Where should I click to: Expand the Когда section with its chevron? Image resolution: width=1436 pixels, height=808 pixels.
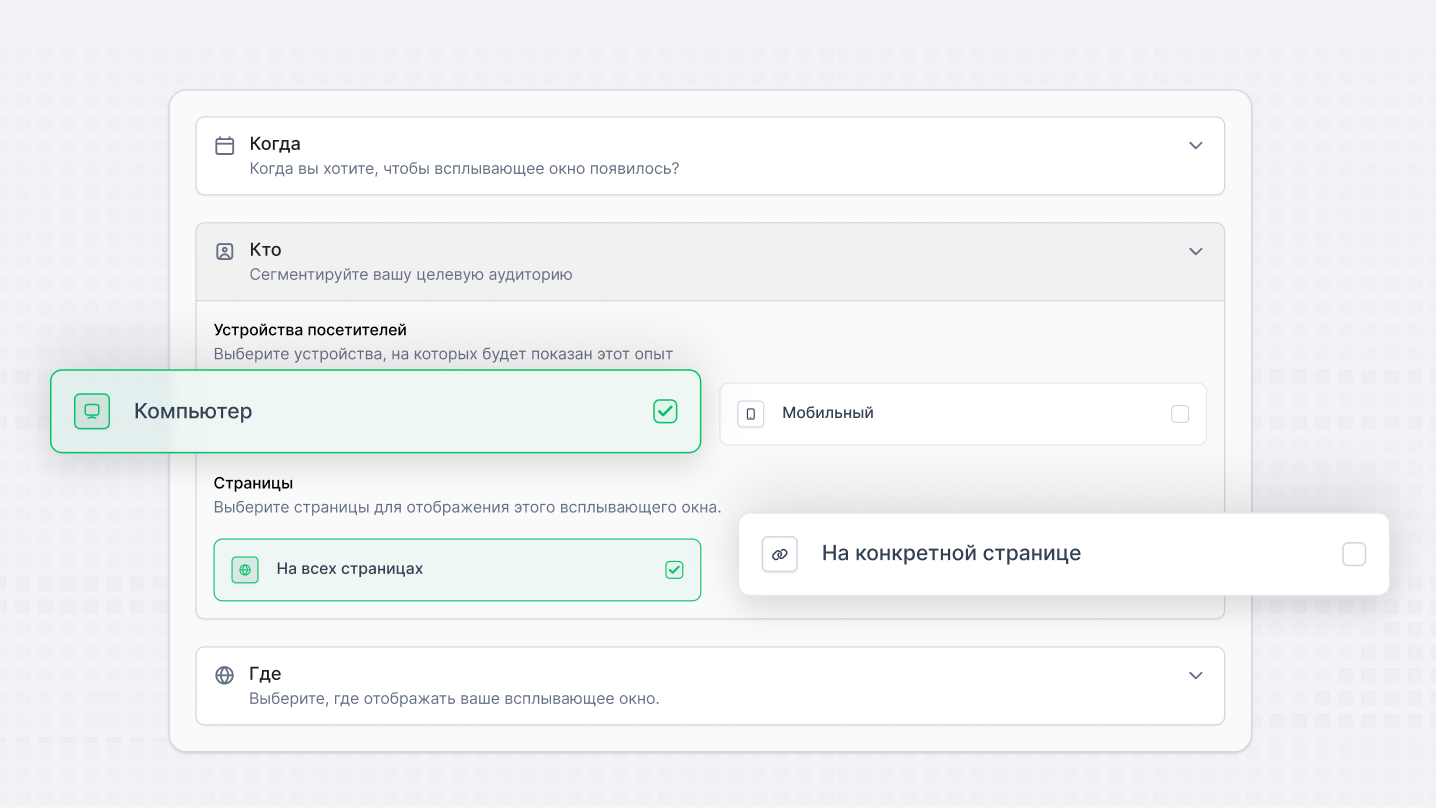[x=1195, y=146]
